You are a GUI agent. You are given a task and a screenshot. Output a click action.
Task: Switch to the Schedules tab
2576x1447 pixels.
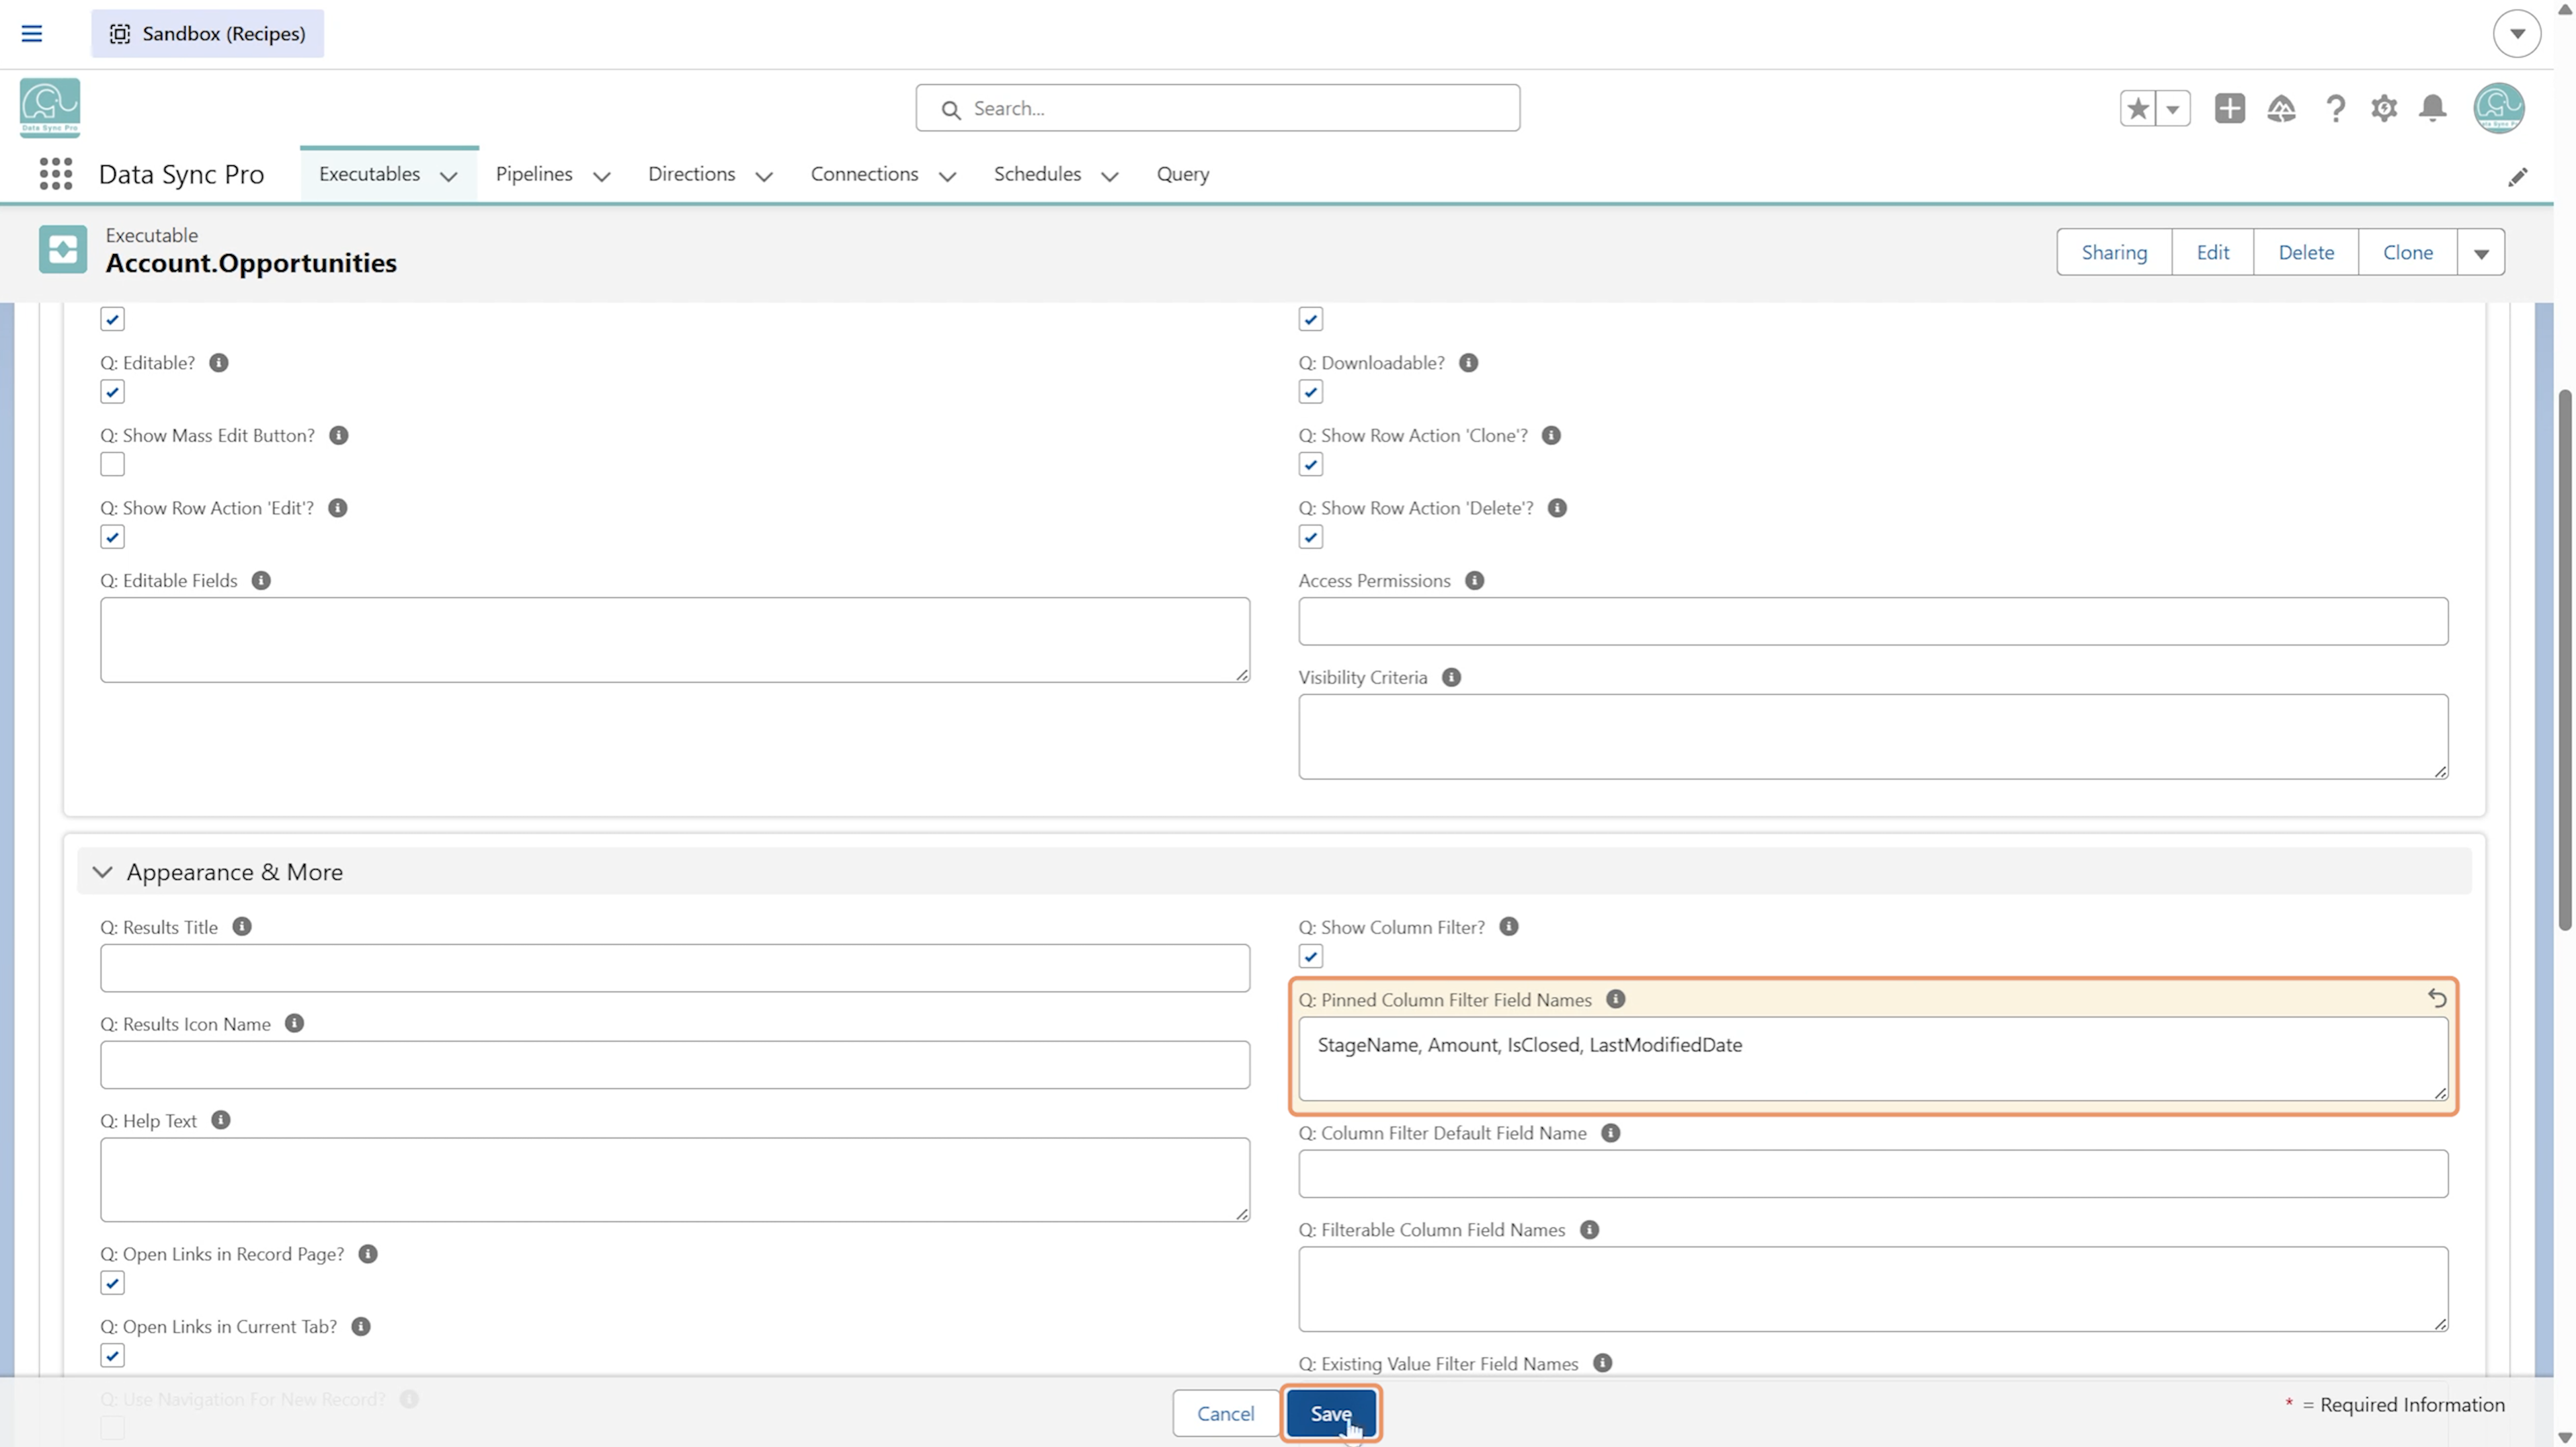click(x=1037, y=174)
